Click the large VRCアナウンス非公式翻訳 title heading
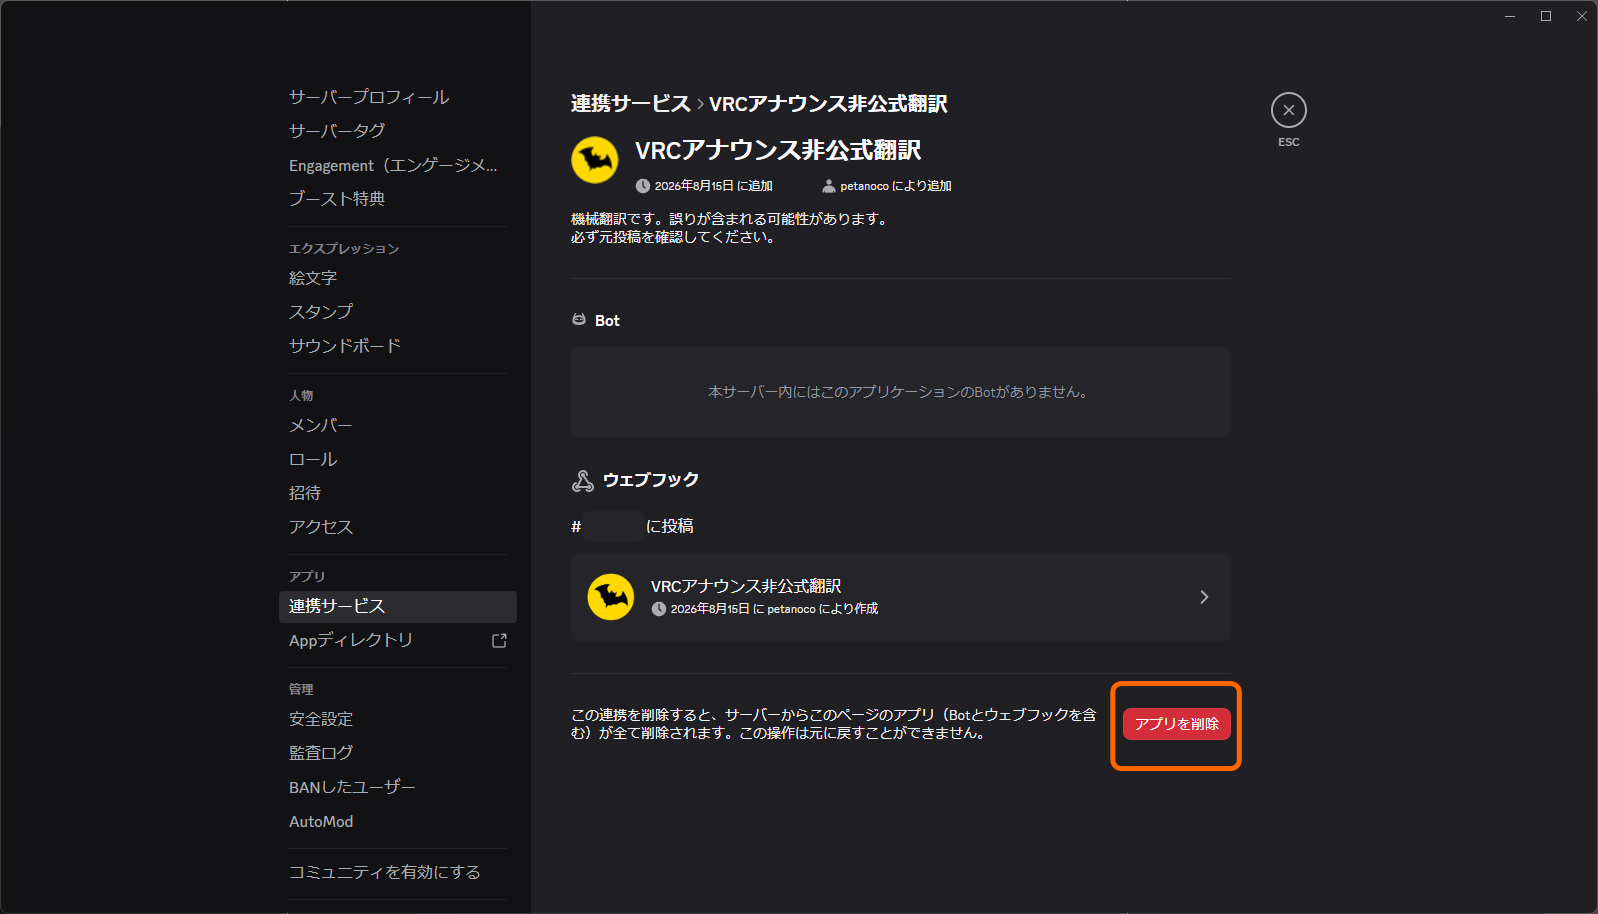The height and width of the screenshot is (914, 1598). tap(778, 150)
